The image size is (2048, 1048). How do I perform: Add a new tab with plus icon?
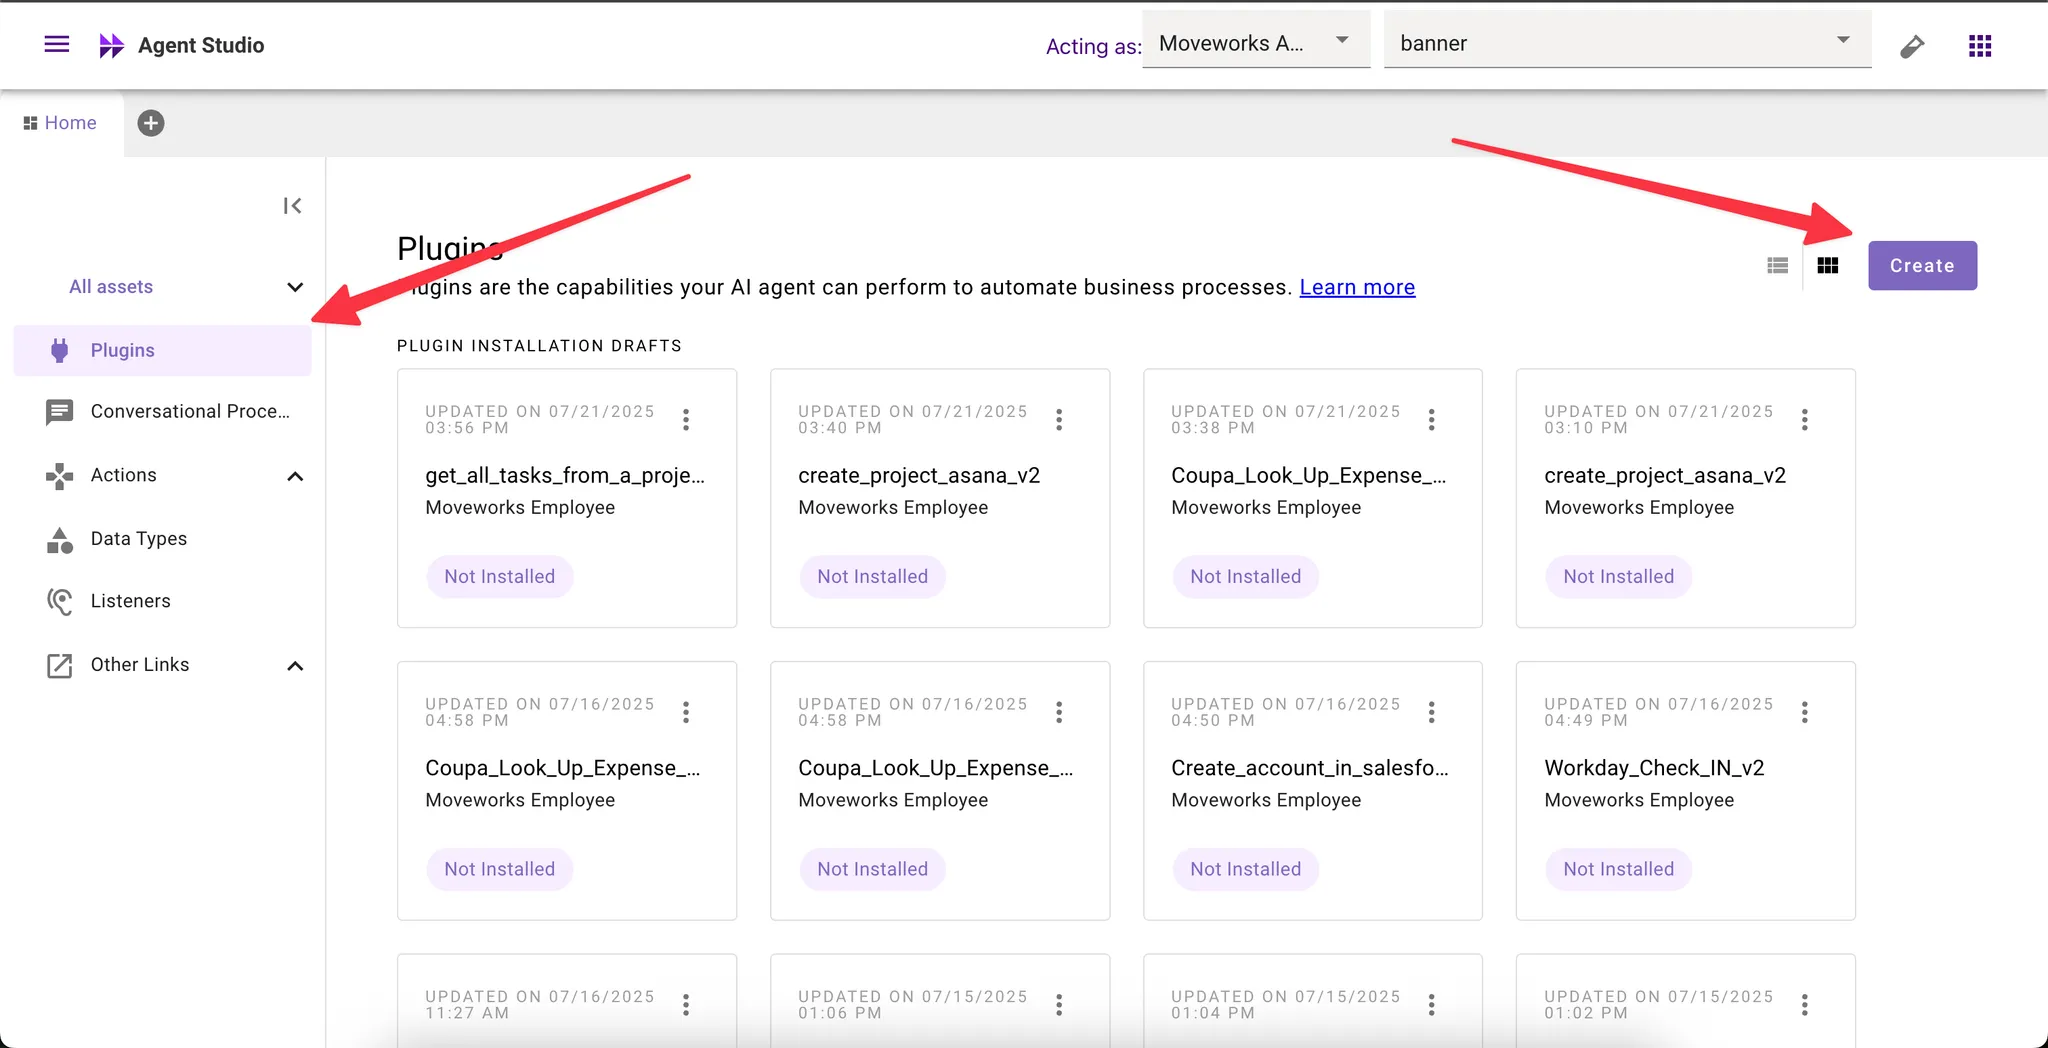(151, 123)
